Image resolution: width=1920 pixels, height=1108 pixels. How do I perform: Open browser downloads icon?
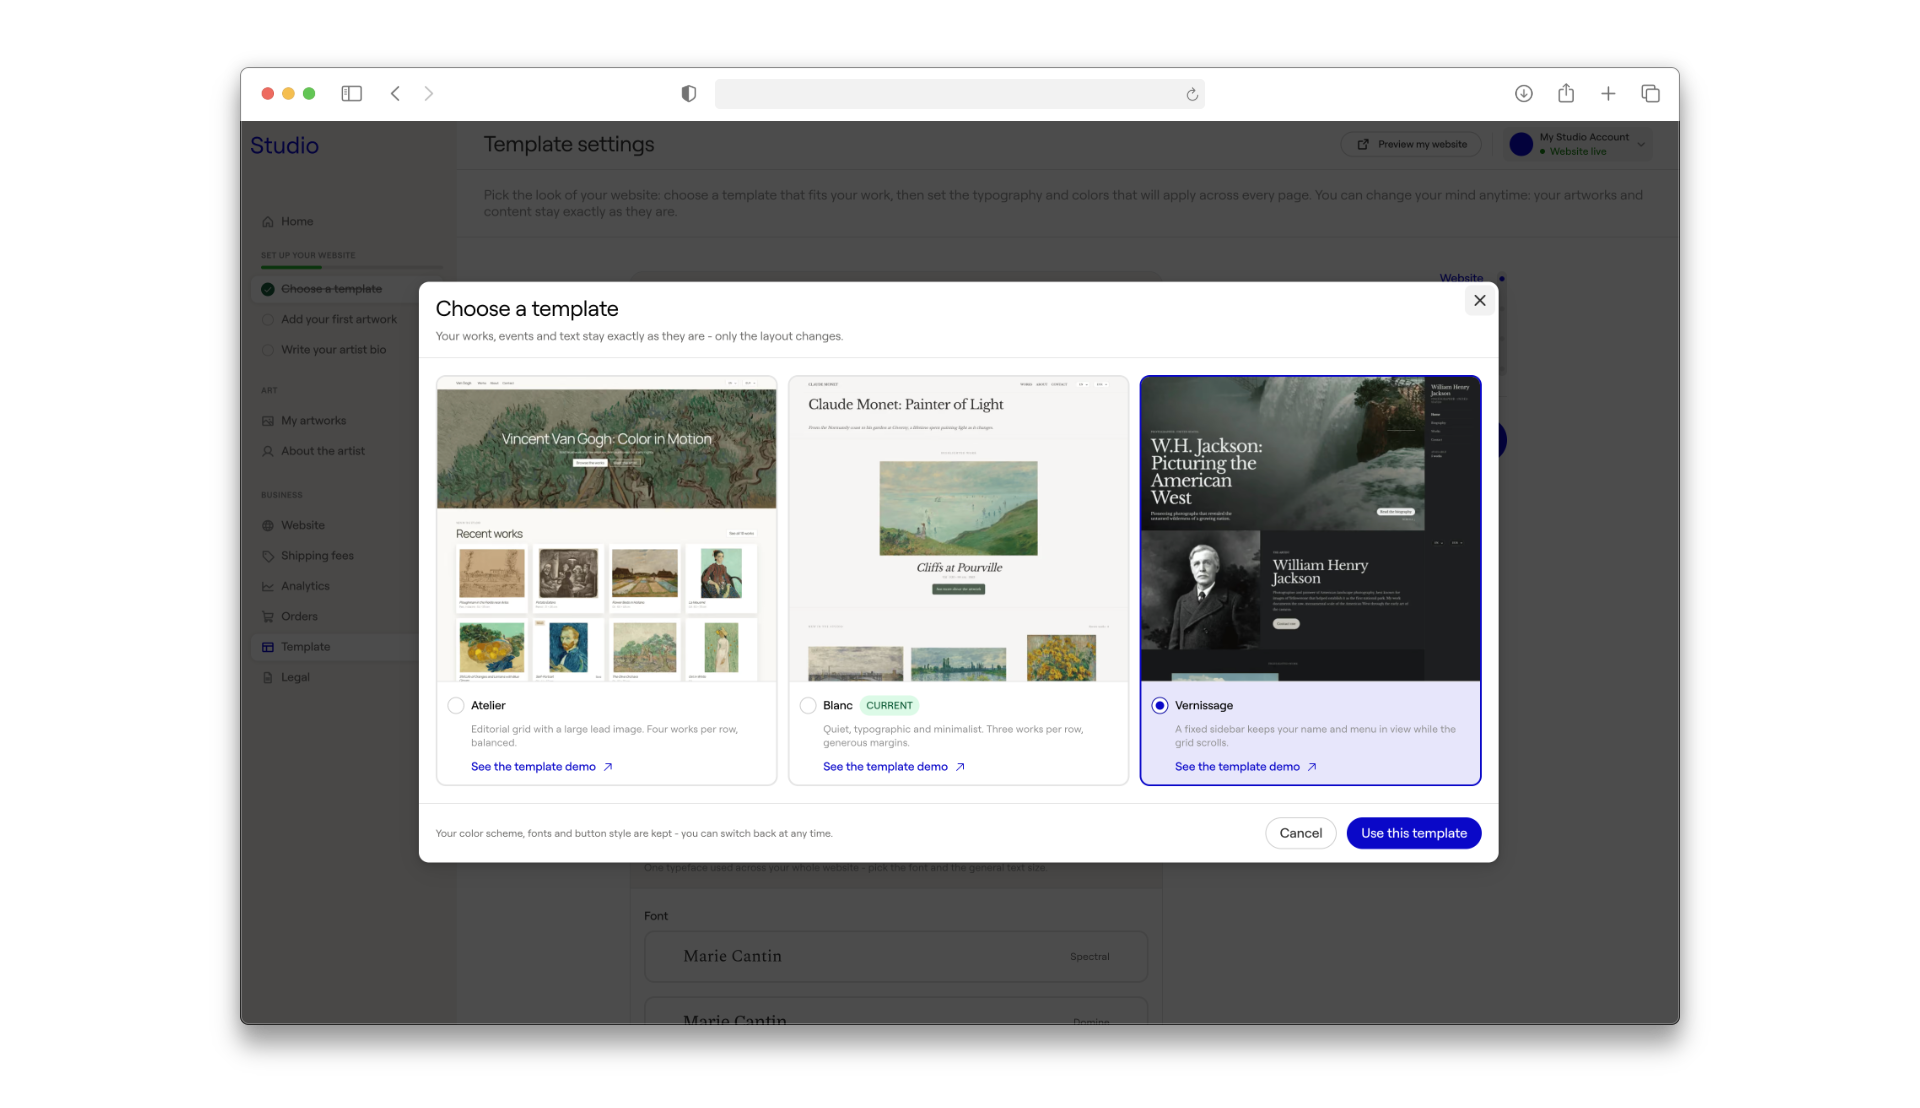click(1523, 93)
